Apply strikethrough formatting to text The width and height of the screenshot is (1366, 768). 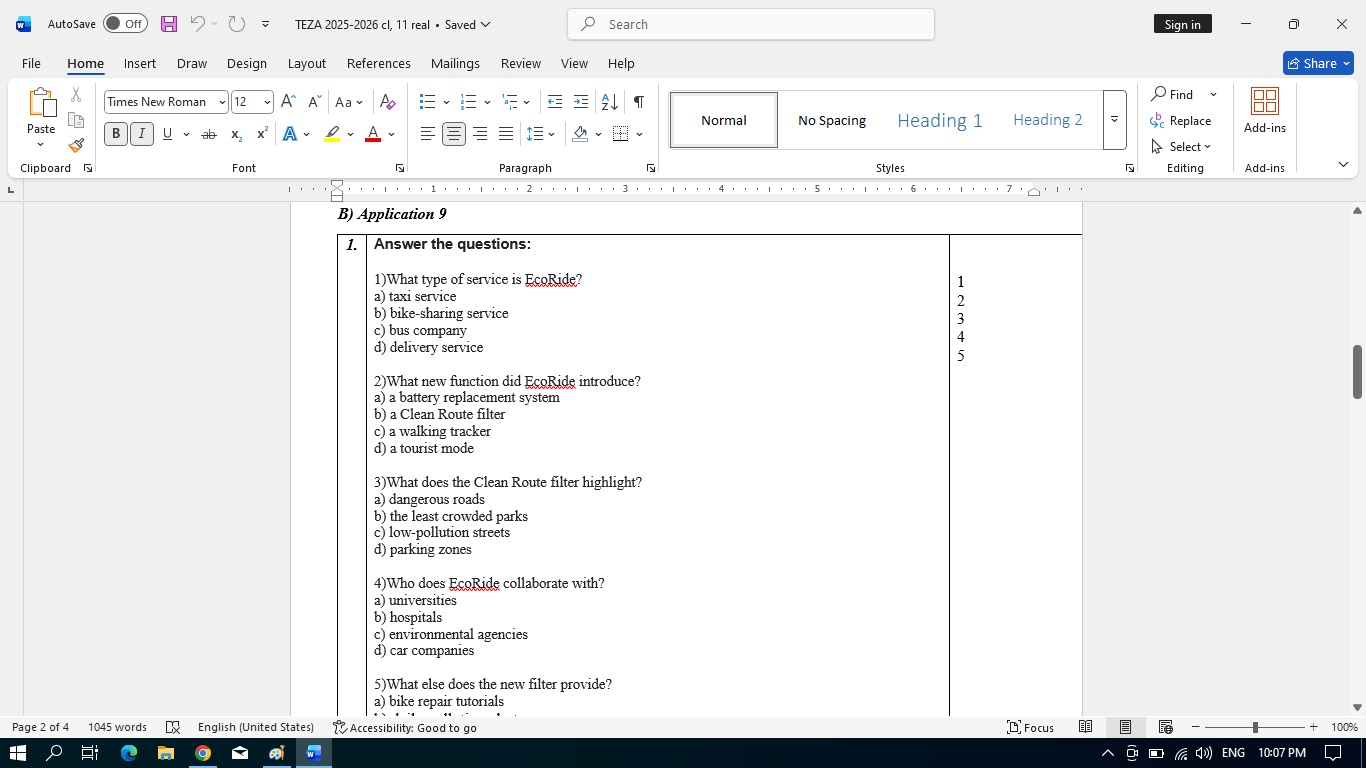[x=208, y=134]
